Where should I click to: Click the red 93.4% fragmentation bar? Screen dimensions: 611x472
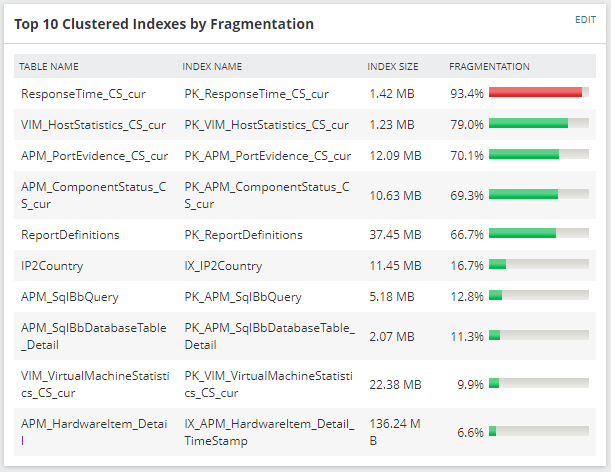[539, 92]
